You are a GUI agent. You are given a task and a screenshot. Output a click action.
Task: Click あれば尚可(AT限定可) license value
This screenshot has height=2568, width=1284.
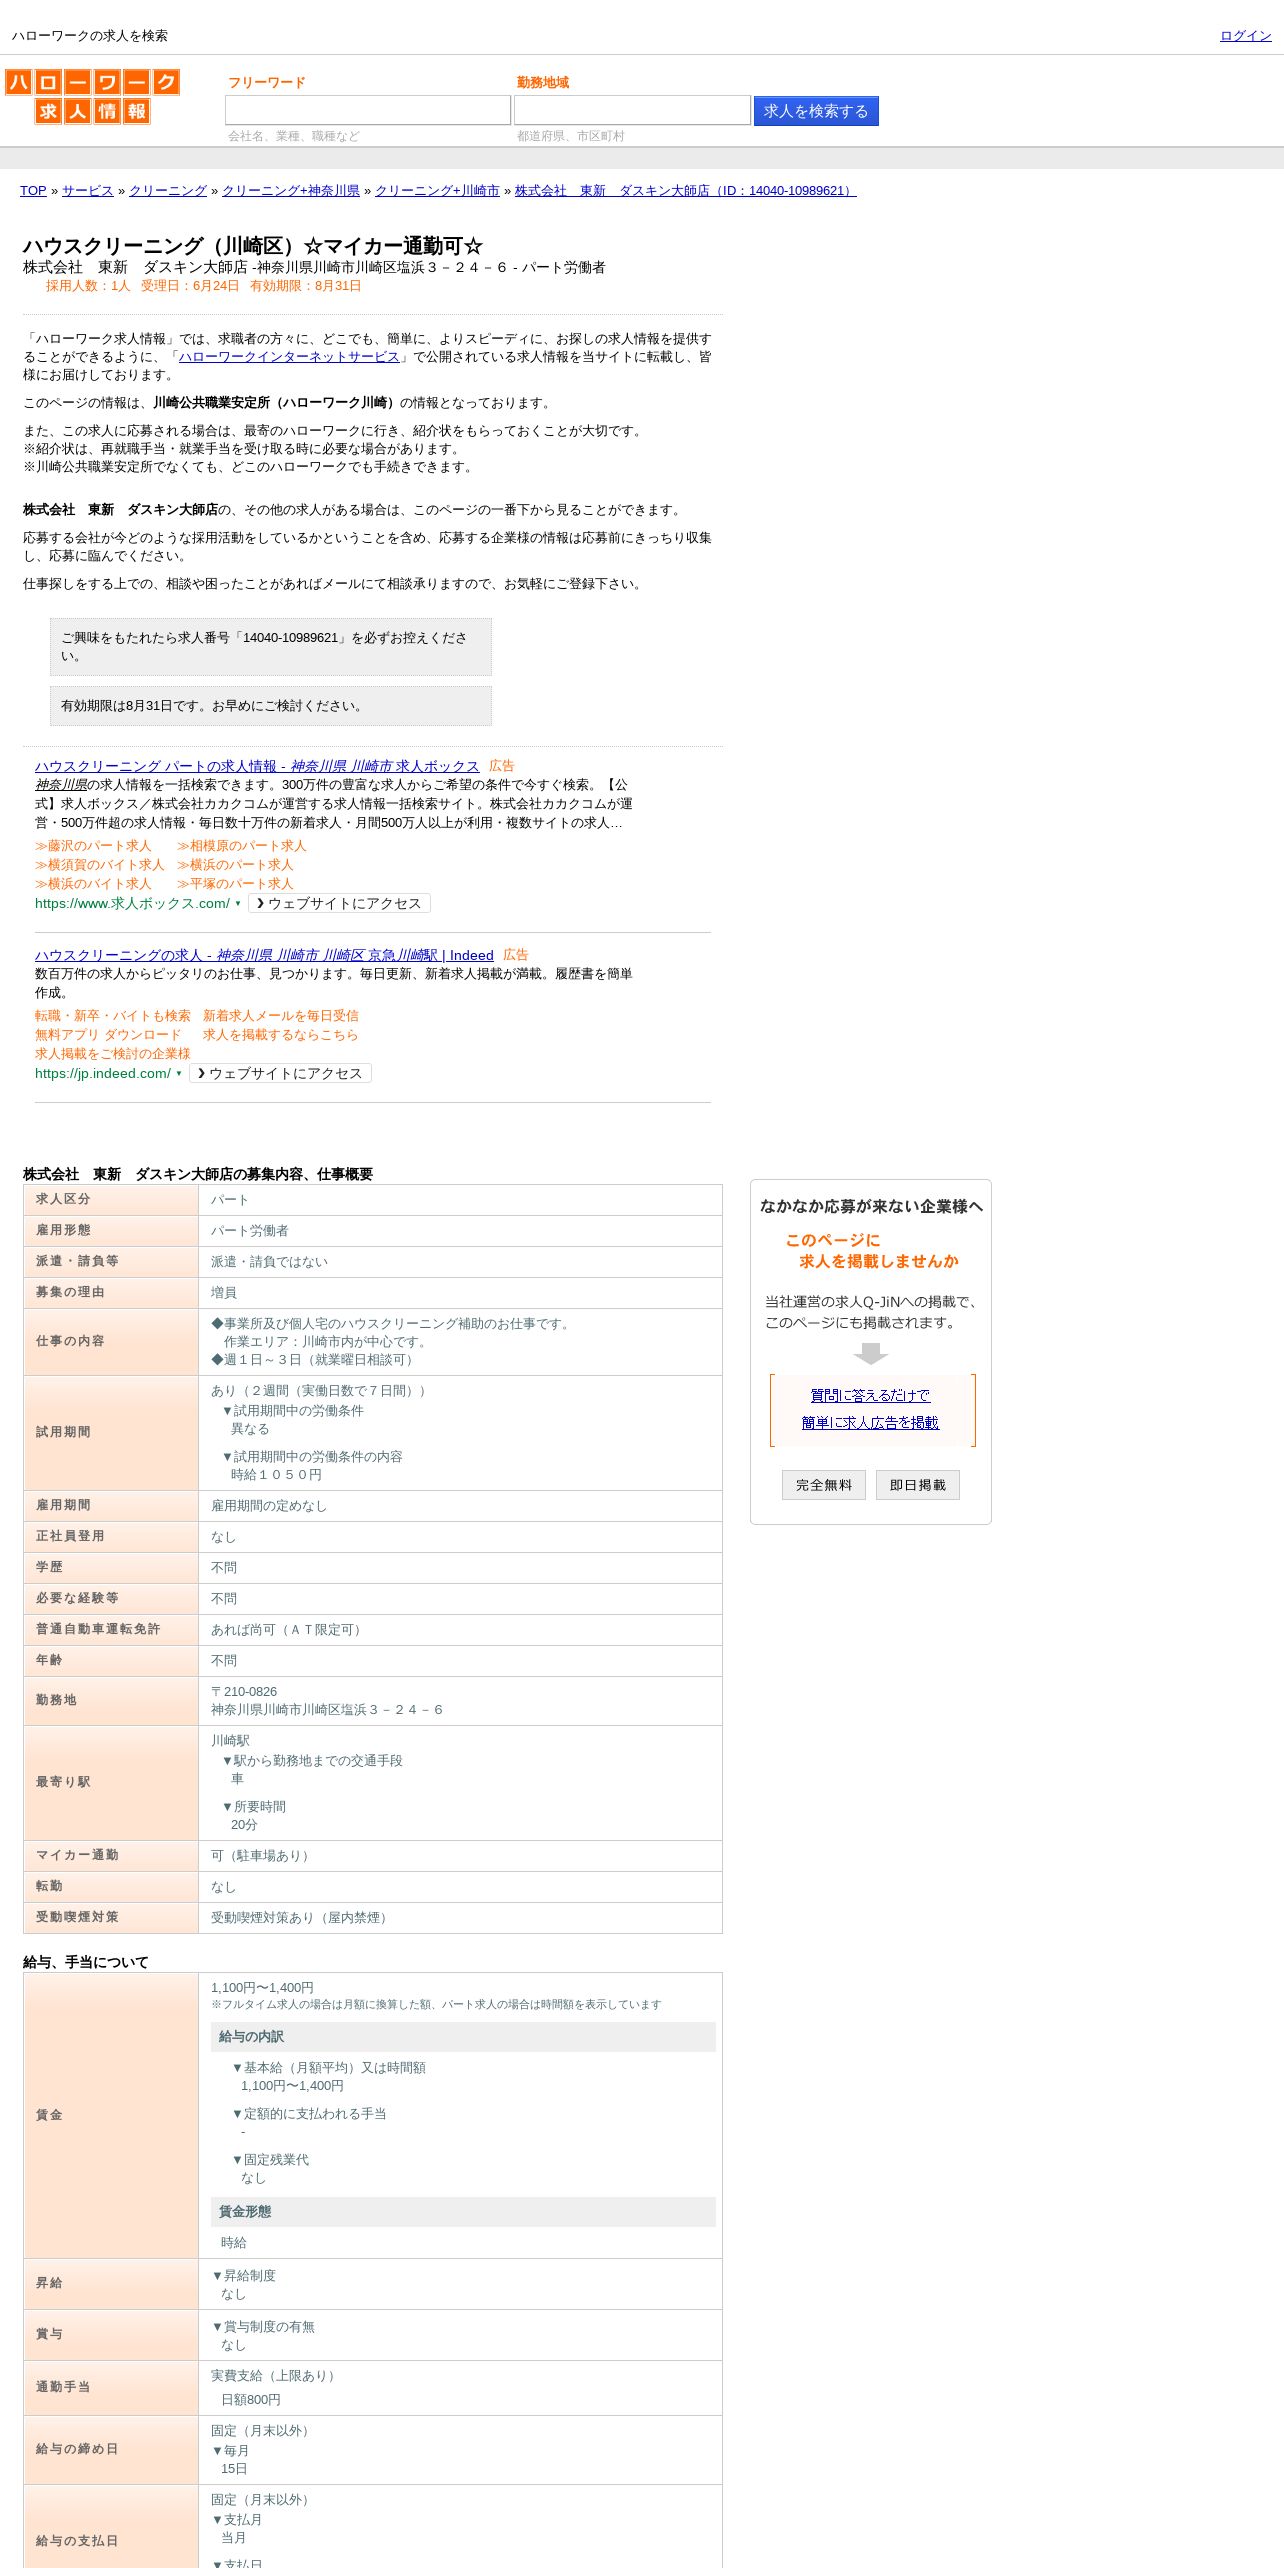pos(288,1630)
